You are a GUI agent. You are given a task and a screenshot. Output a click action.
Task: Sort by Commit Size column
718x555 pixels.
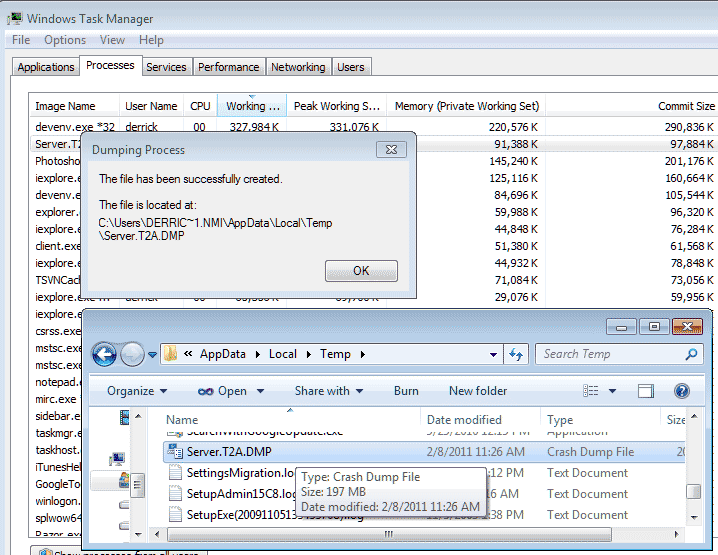tap(632, 106)
